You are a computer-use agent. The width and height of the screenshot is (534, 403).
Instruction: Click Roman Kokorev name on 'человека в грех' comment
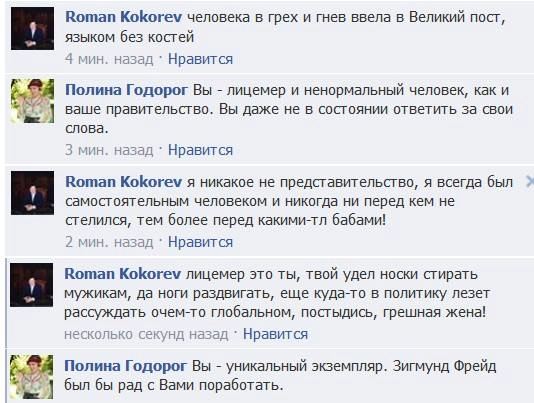click(x=123, y=17)
